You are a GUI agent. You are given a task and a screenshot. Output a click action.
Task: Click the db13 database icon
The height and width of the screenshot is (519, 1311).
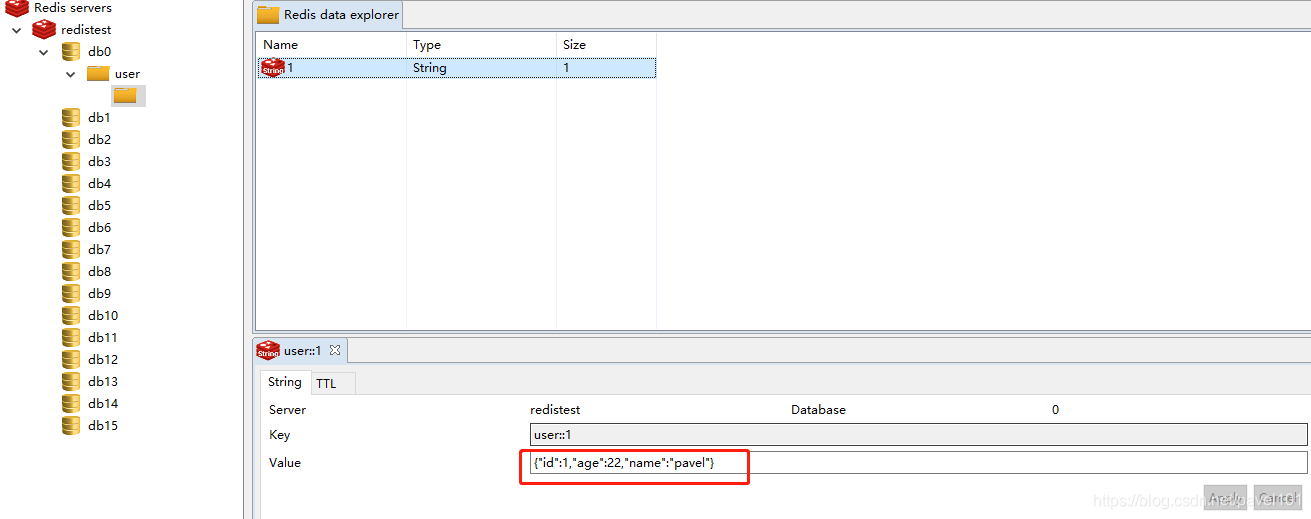[71, 381]
